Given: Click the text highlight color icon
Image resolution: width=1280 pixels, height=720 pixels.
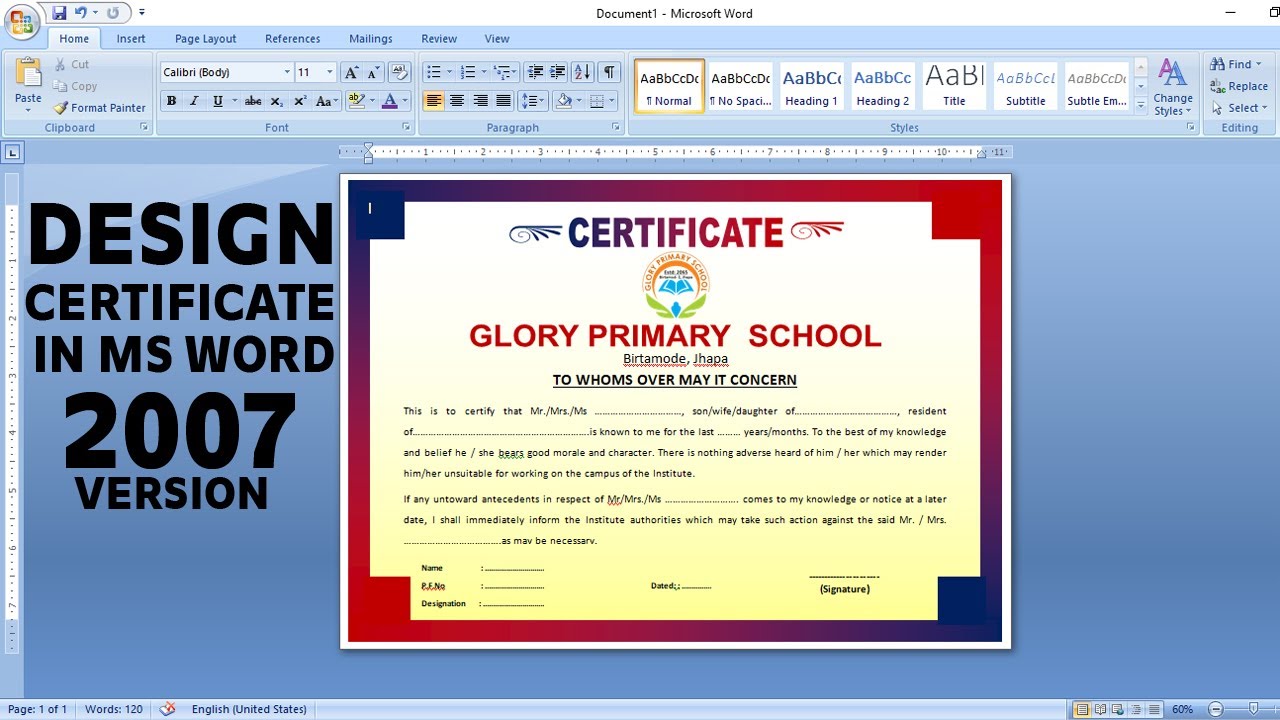Looking at the screenshot, I should (x=354, y=101).
